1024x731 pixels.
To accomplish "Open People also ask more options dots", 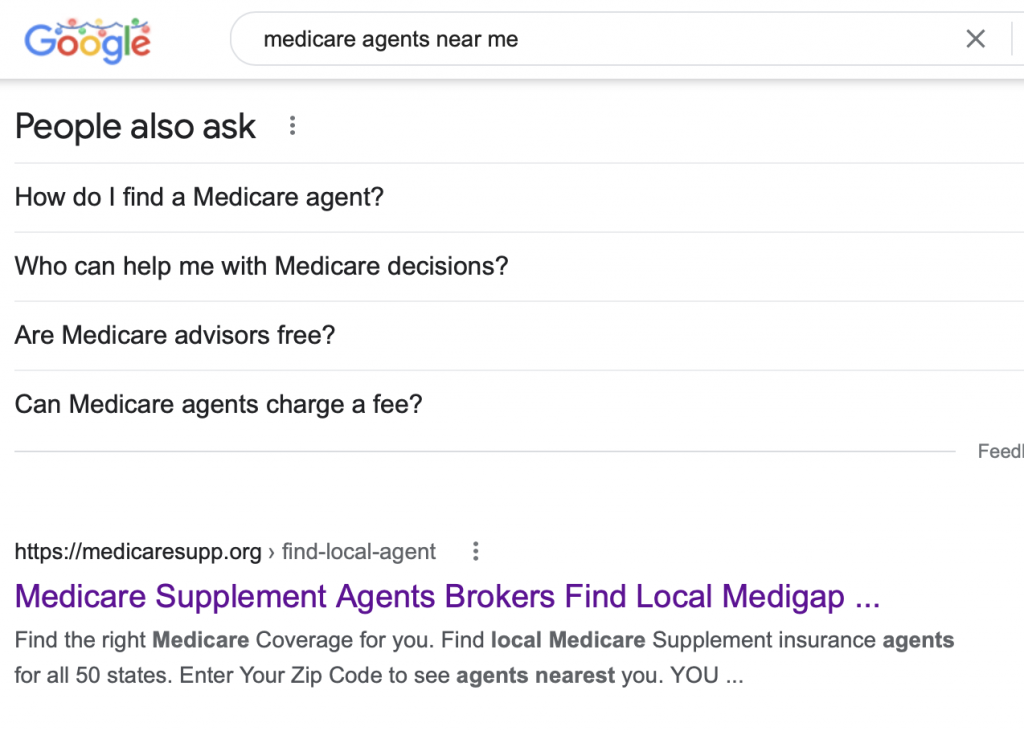I will pos(293,125).
